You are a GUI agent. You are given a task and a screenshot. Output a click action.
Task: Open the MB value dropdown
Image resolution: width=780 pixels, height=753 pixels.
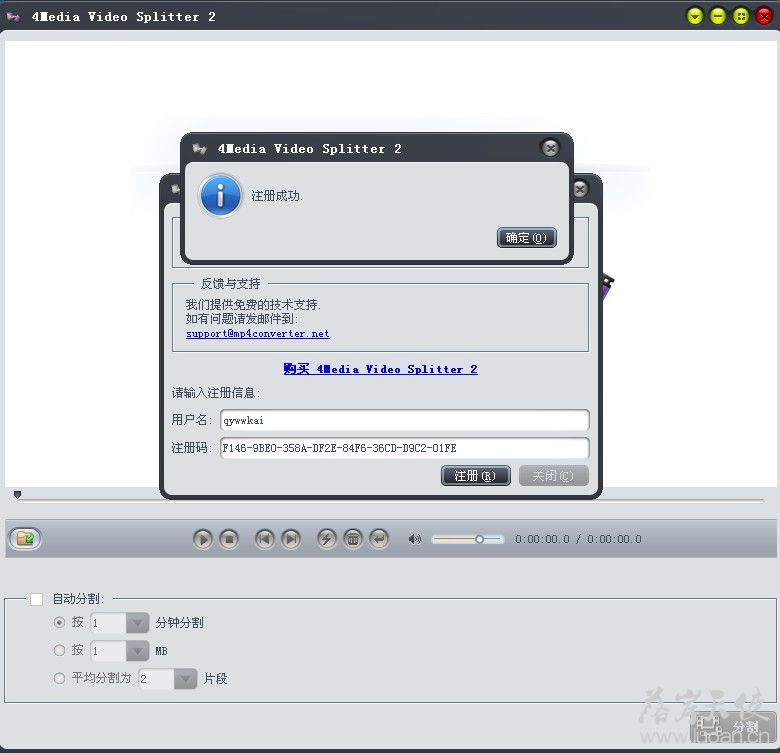coord(137,651)
